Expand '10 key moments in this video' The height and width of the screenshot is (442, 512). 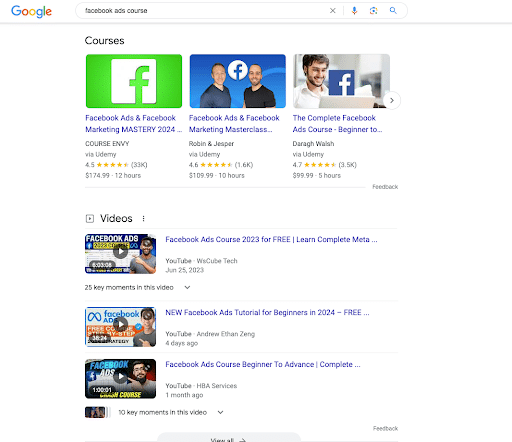pyautogui.click(x=171, y=412)
